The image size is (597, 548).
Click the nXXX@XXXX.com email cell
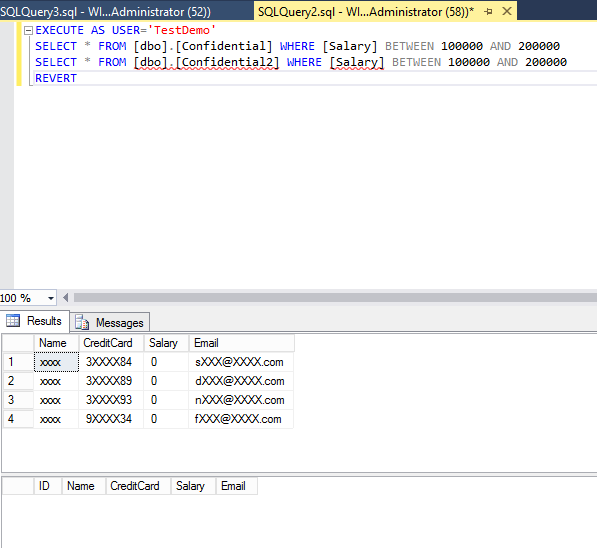point(241,400)
